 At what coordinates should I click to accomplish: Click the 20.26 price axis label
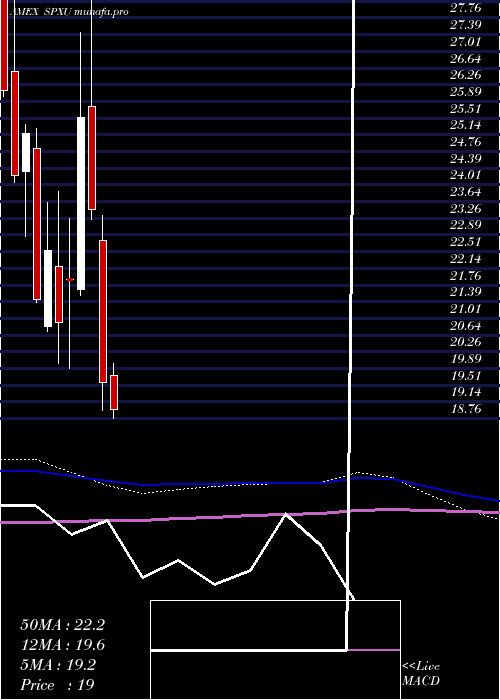[x=466, y=342]
